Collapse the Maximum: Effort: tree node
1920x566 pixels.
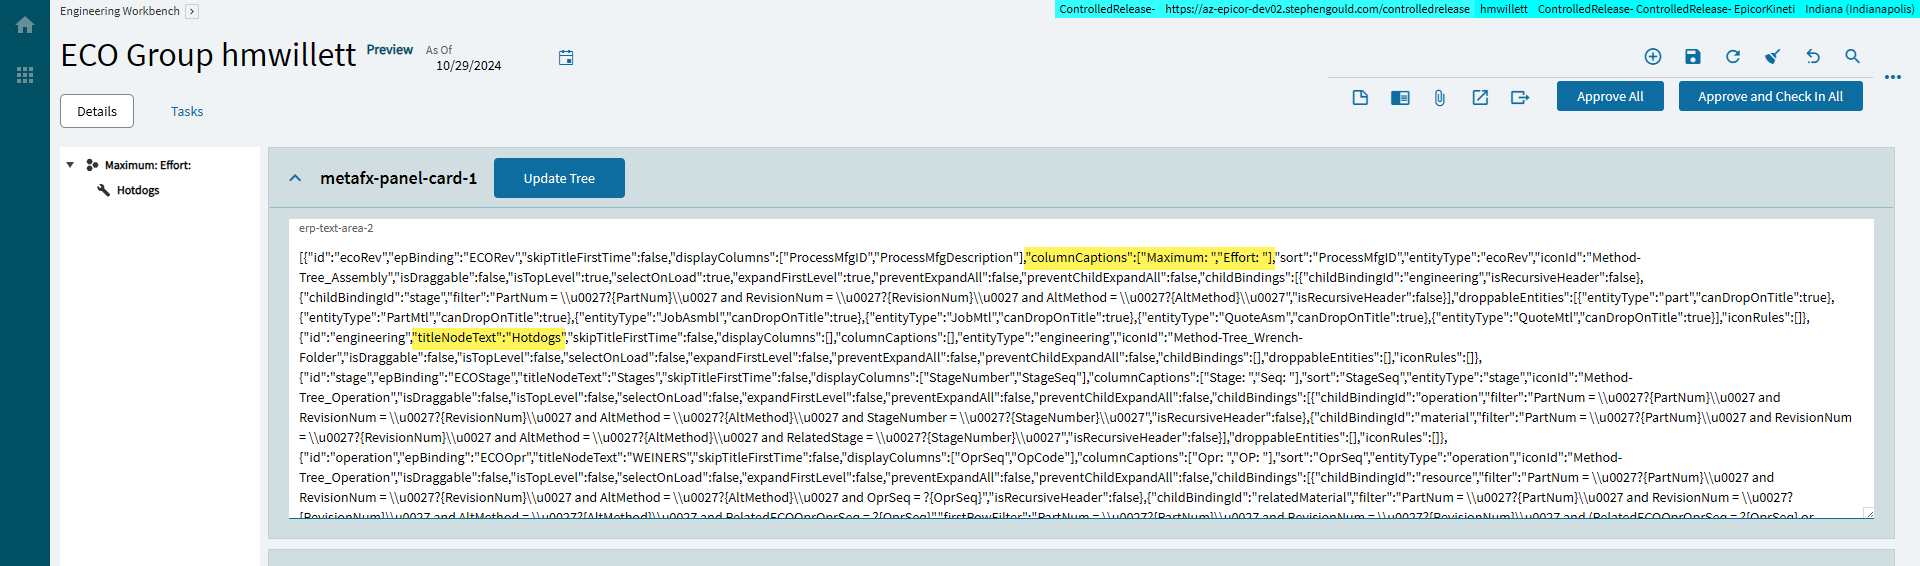click(x=70, y=165)
